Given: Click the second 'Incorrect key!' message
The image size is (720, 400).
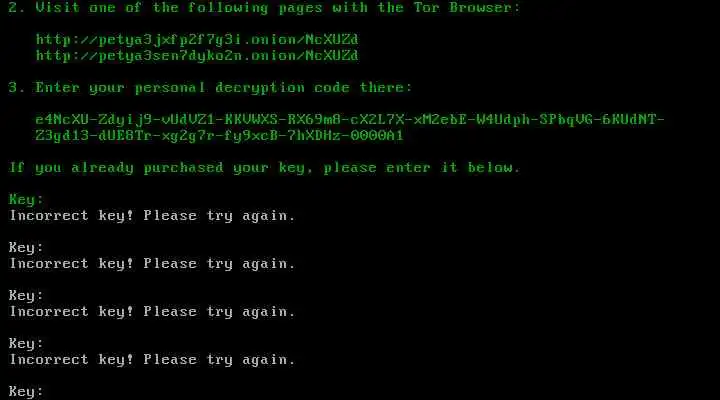Looking at the screenshot, I should (152, 264).
